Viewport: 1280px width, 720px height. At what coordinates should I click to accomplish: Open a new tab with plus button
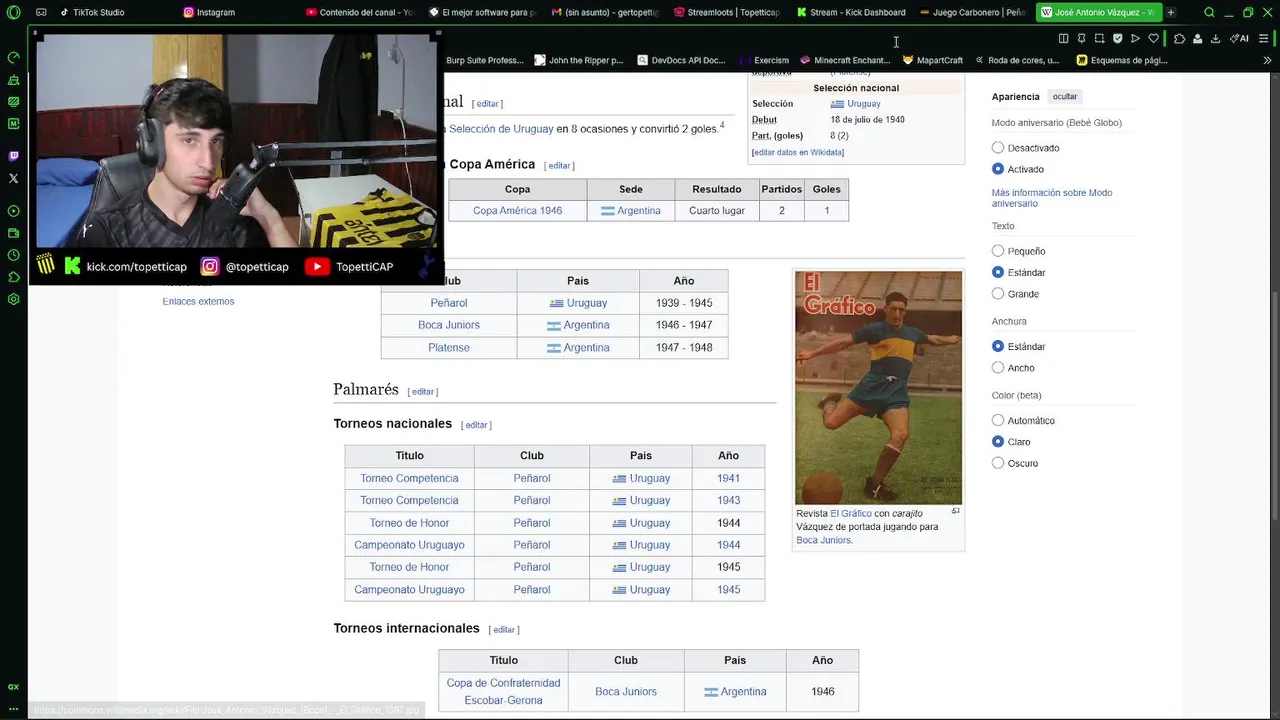[1171, 12]
